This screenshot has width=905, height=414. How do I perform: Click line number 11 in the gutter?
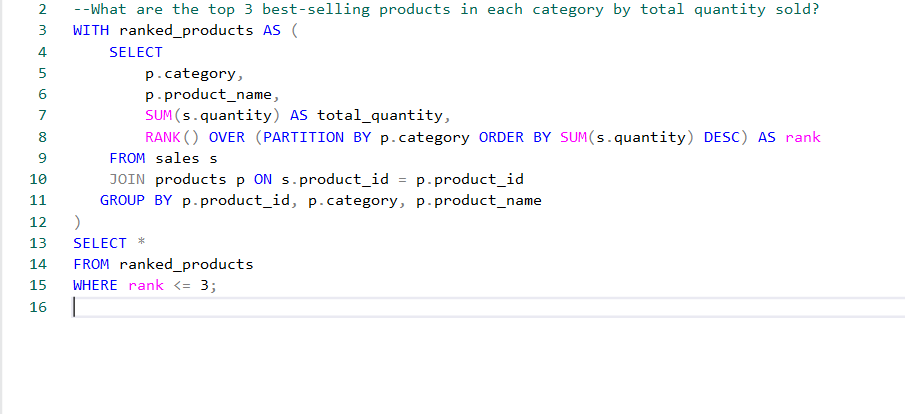tap(38, 200)
